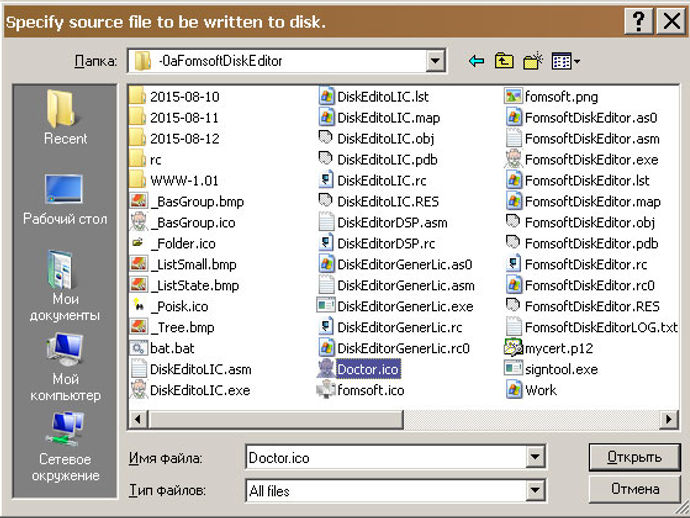Select the 2015-08-11 folder icon
This screenshot has height=518, width=690.
(138, 117)
